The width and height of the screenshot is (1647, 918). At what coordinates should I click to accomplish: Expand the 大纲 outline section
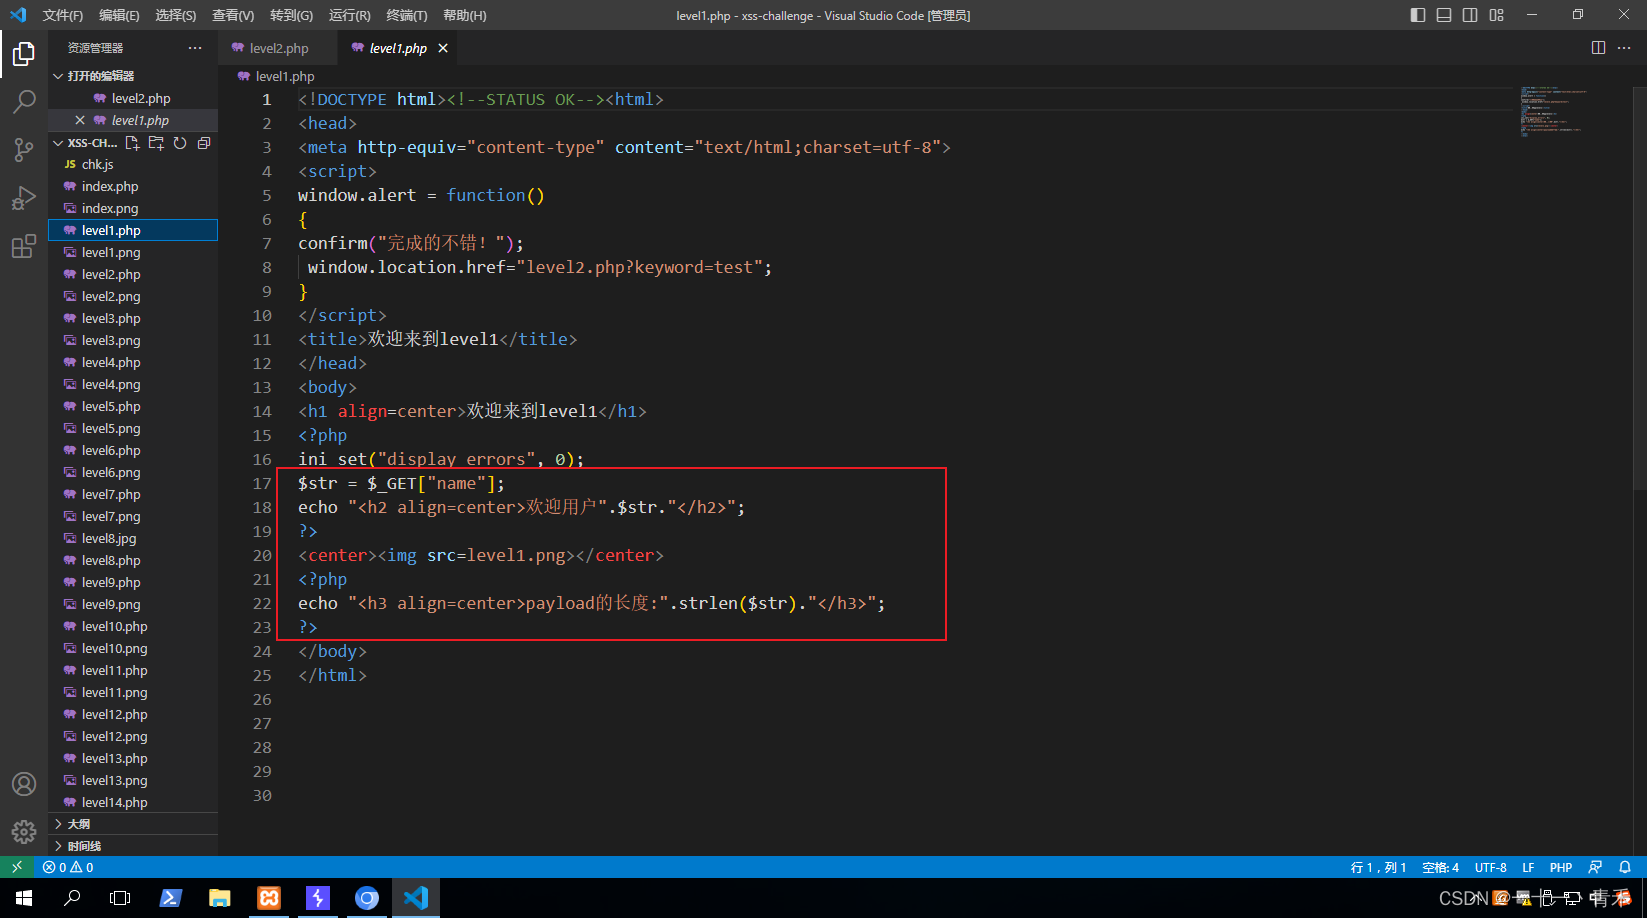pyautogui.click(x=133, y=824)
